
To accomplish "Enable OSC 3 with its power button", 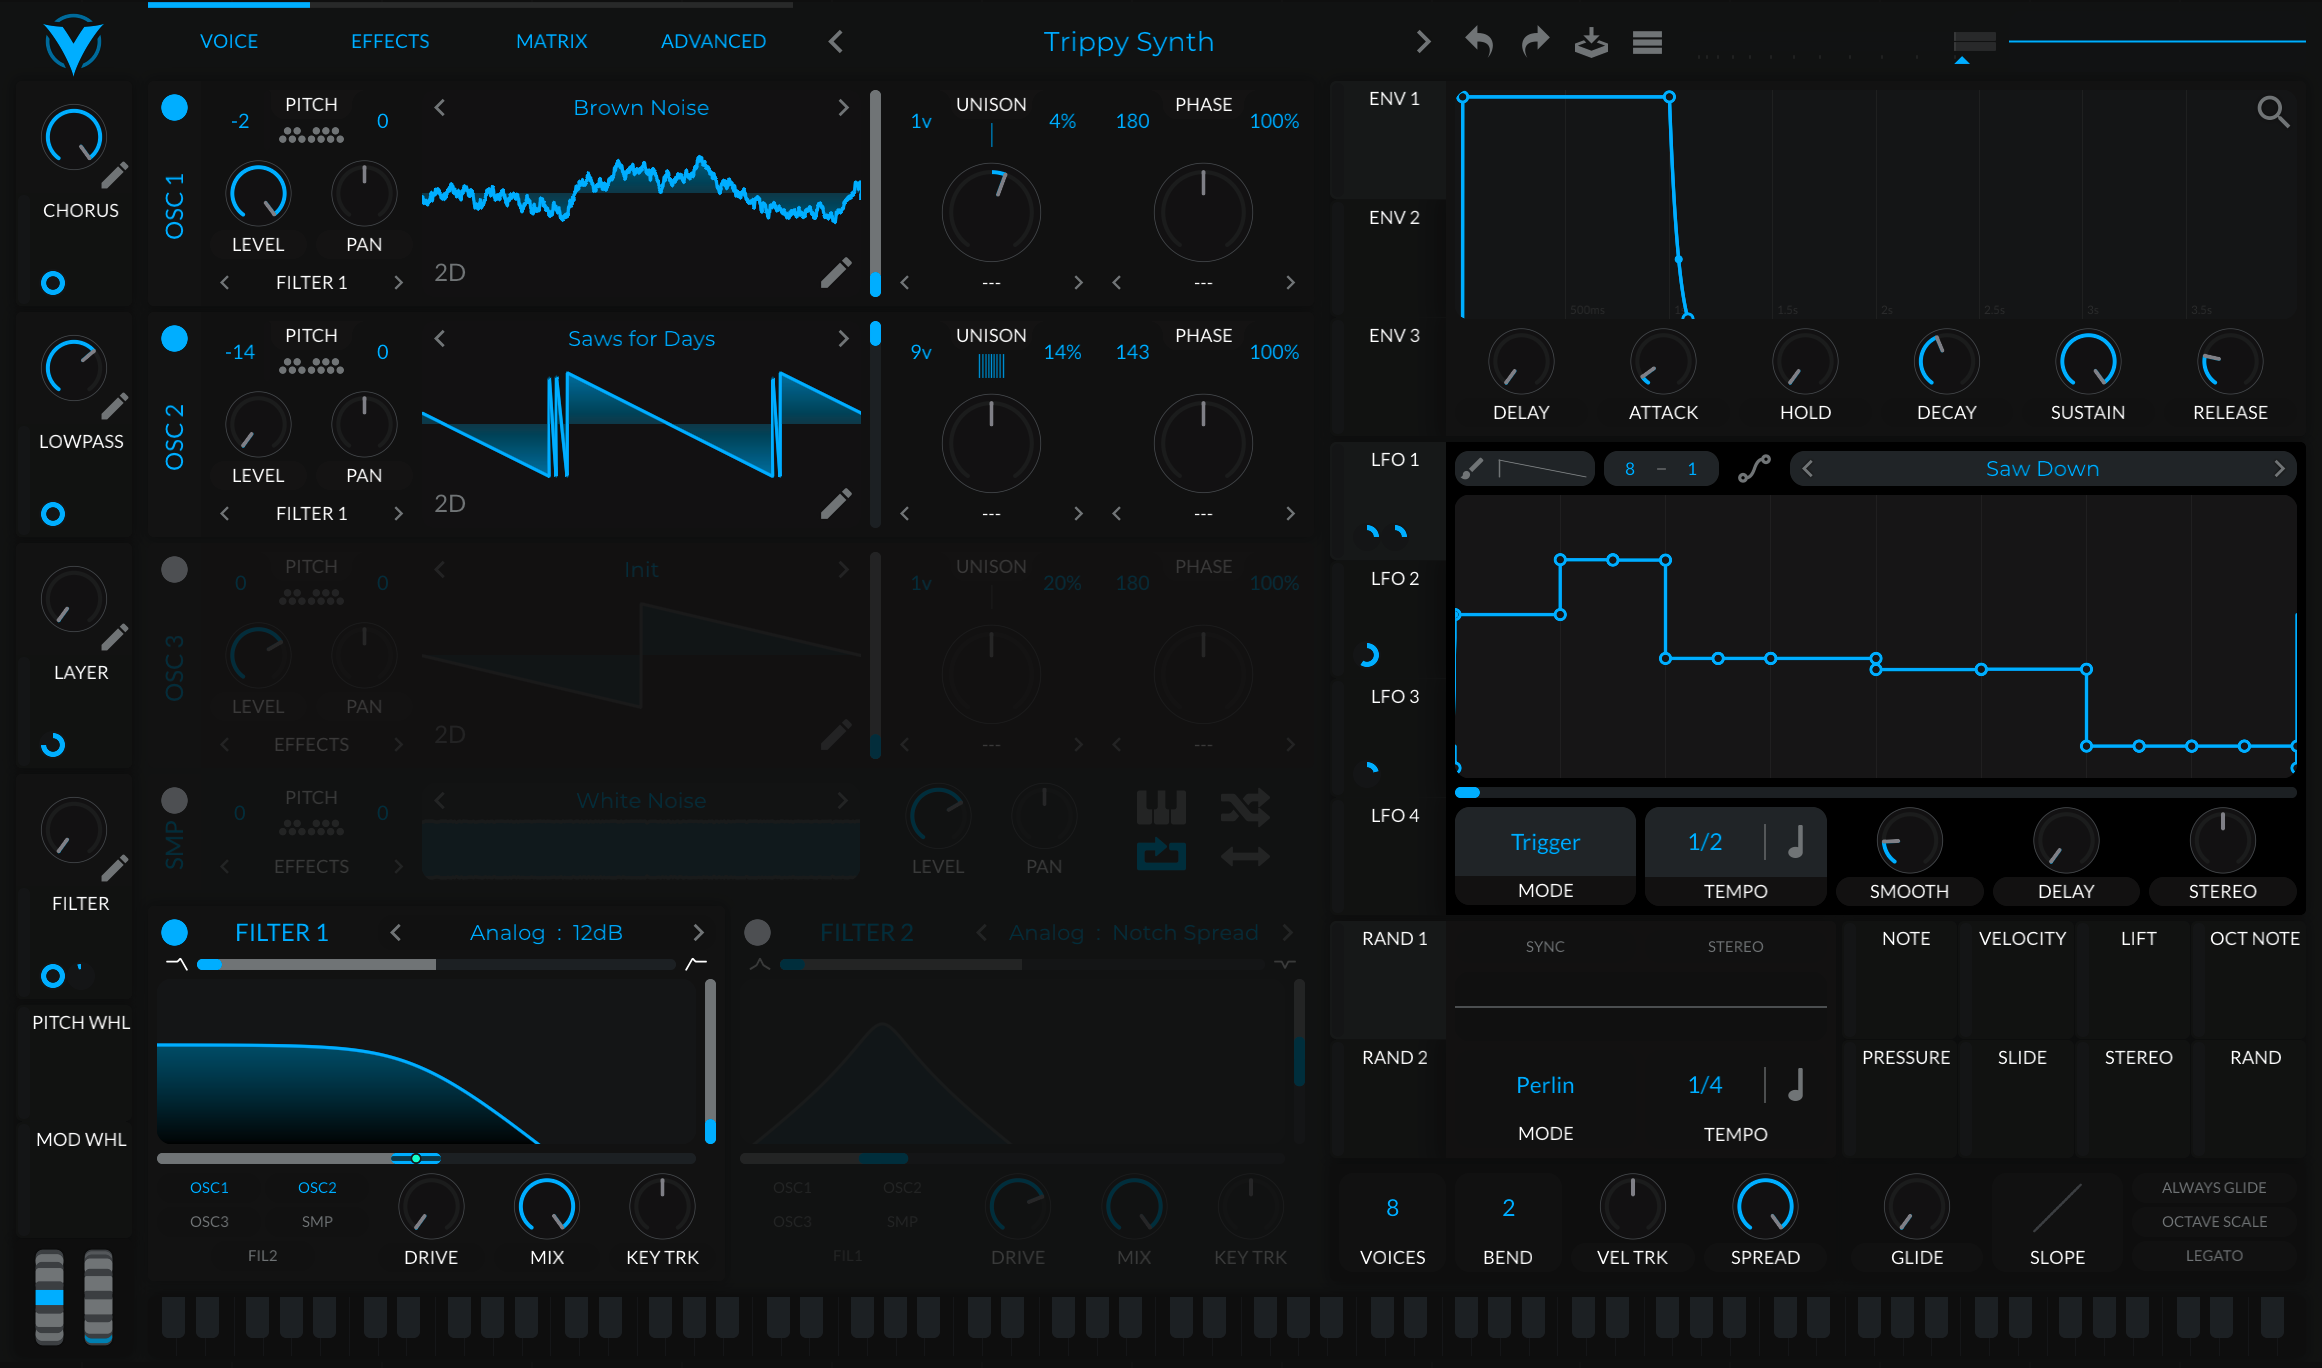I will point(175,569).
